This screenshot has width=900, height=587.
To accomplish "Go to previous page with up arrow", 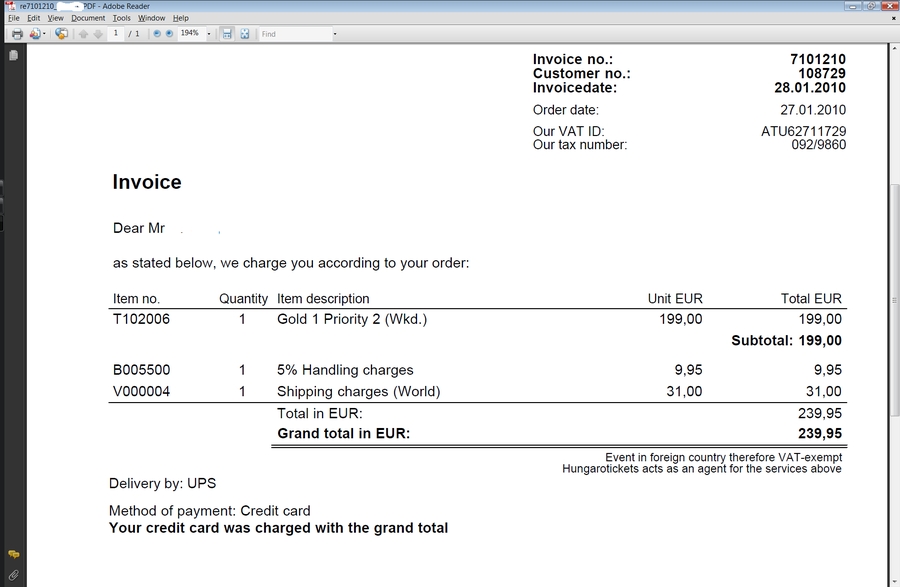I will coord(83,34).
